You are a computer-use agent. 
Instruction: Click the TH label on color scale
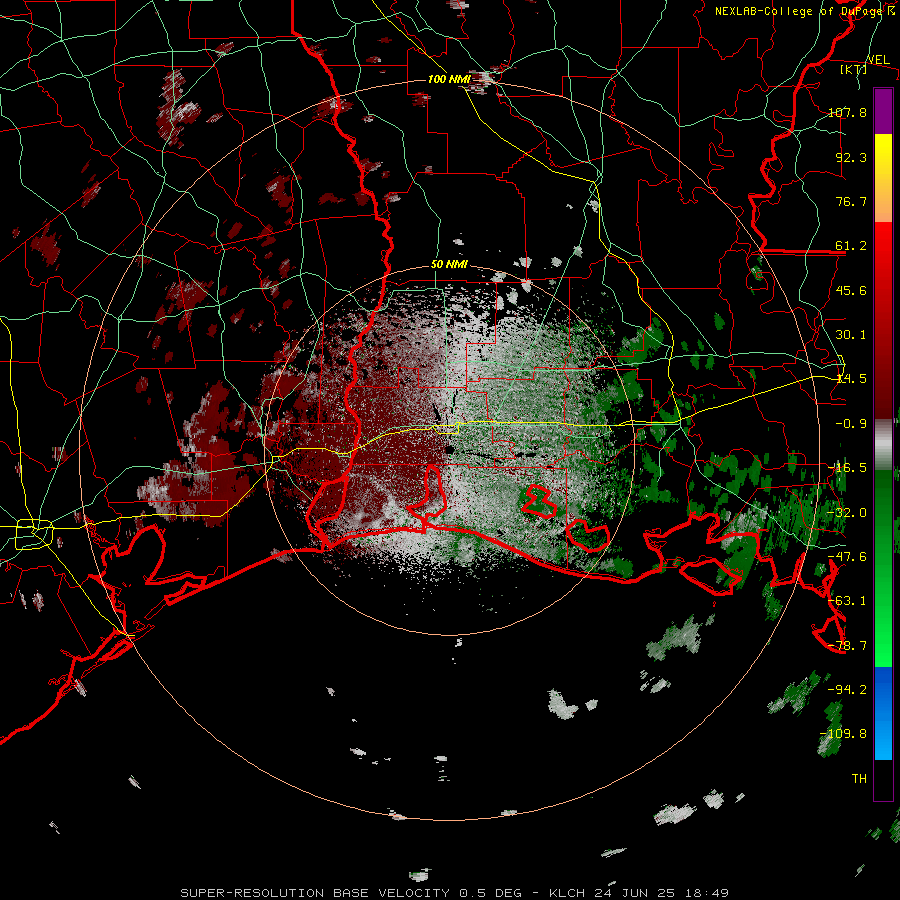coord(859,779)
